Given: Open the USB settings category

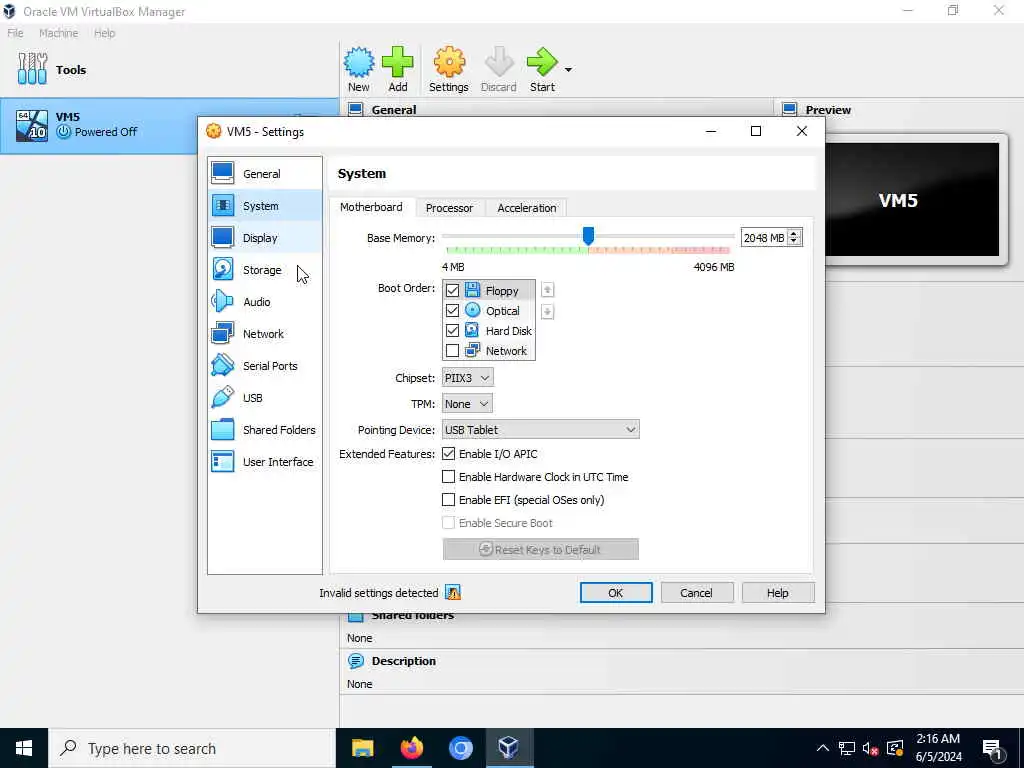Looking at the screenshot, I should tap(264, 398).
